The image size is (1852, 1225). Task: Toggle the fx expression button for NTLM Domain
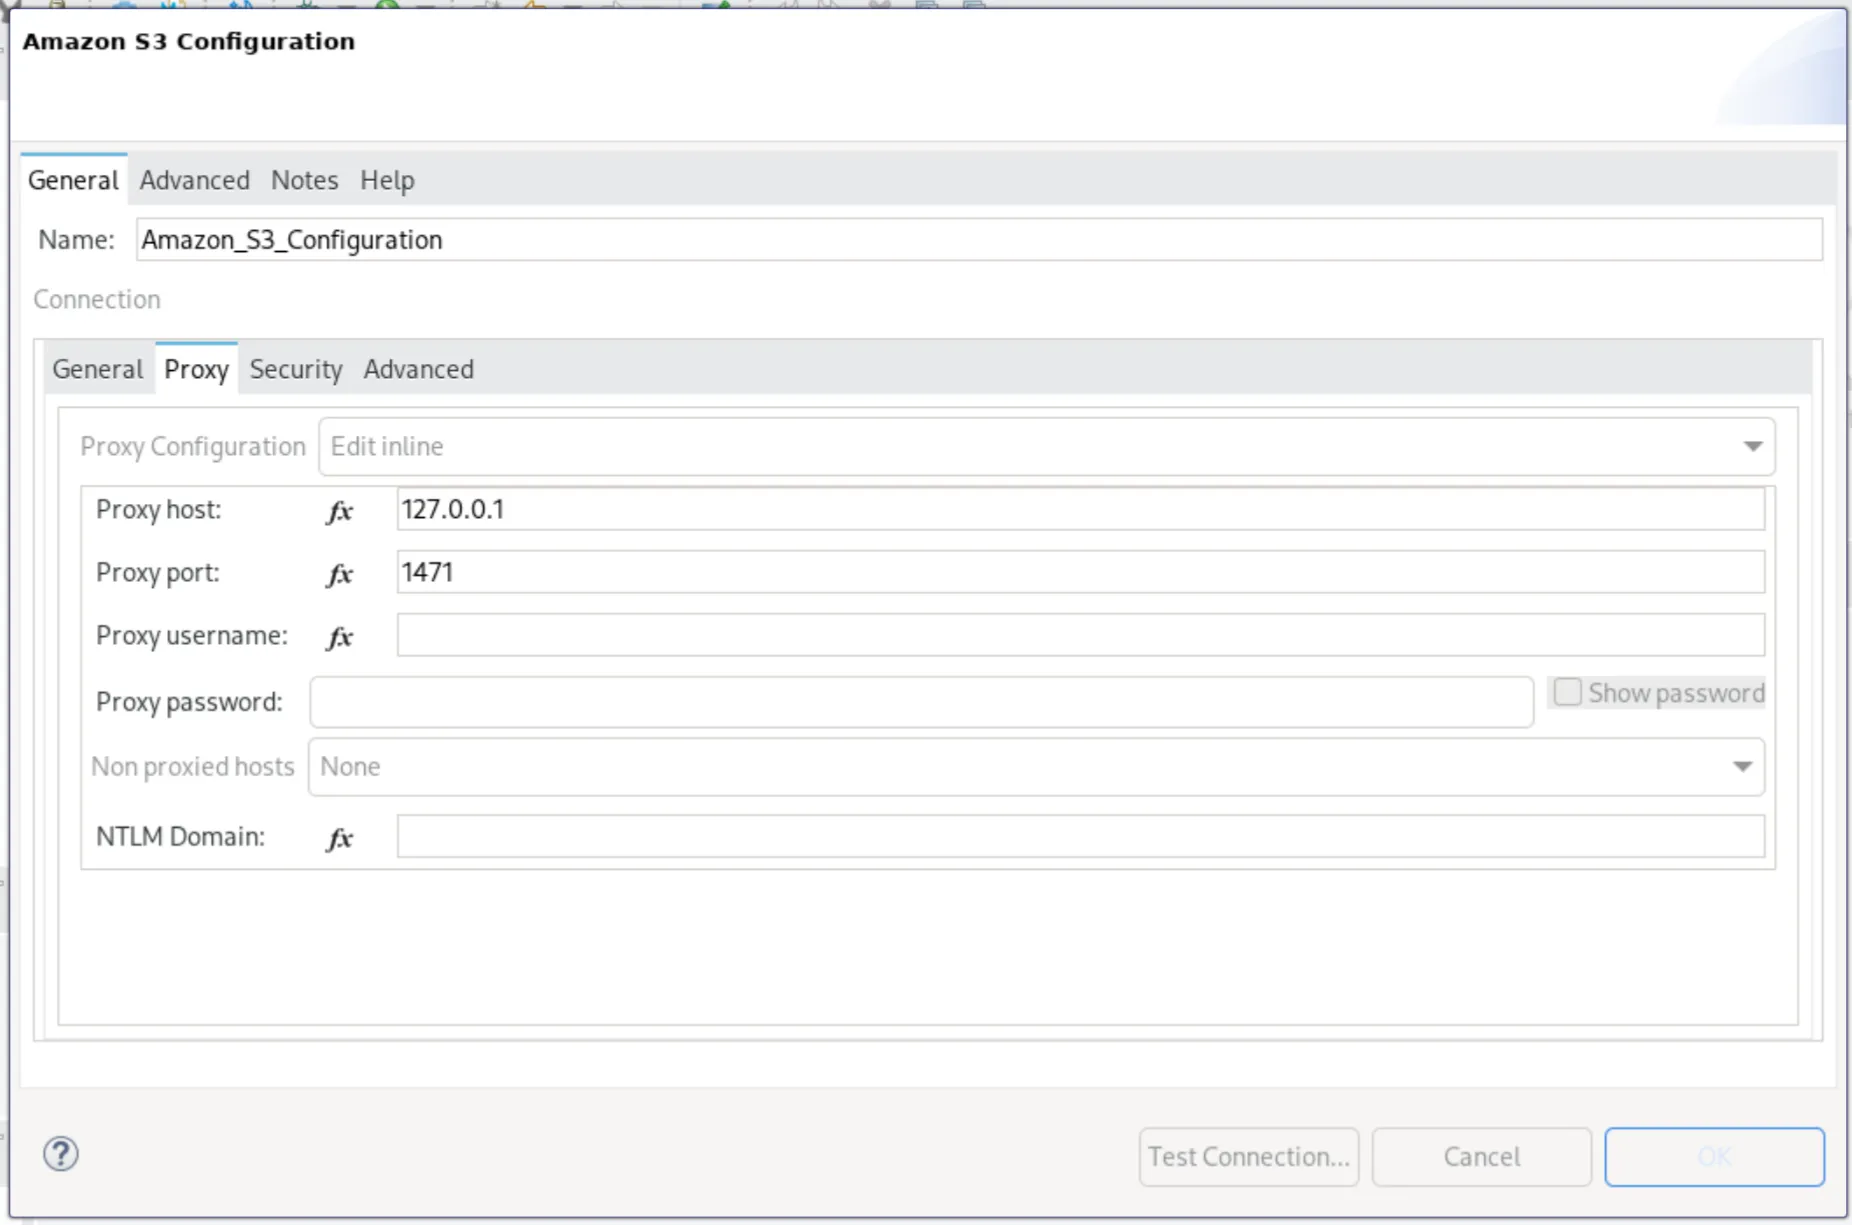click(x=340, y=839)
